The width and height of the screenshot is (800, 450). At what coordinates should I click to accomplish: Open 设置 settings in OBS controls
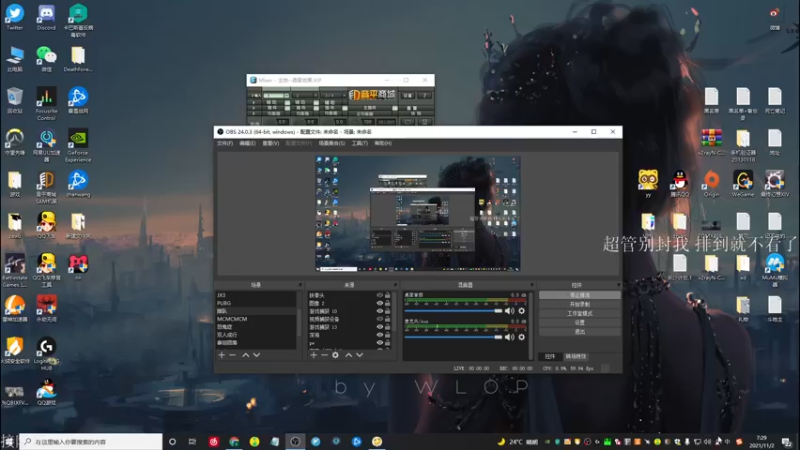tap(580, 323)
